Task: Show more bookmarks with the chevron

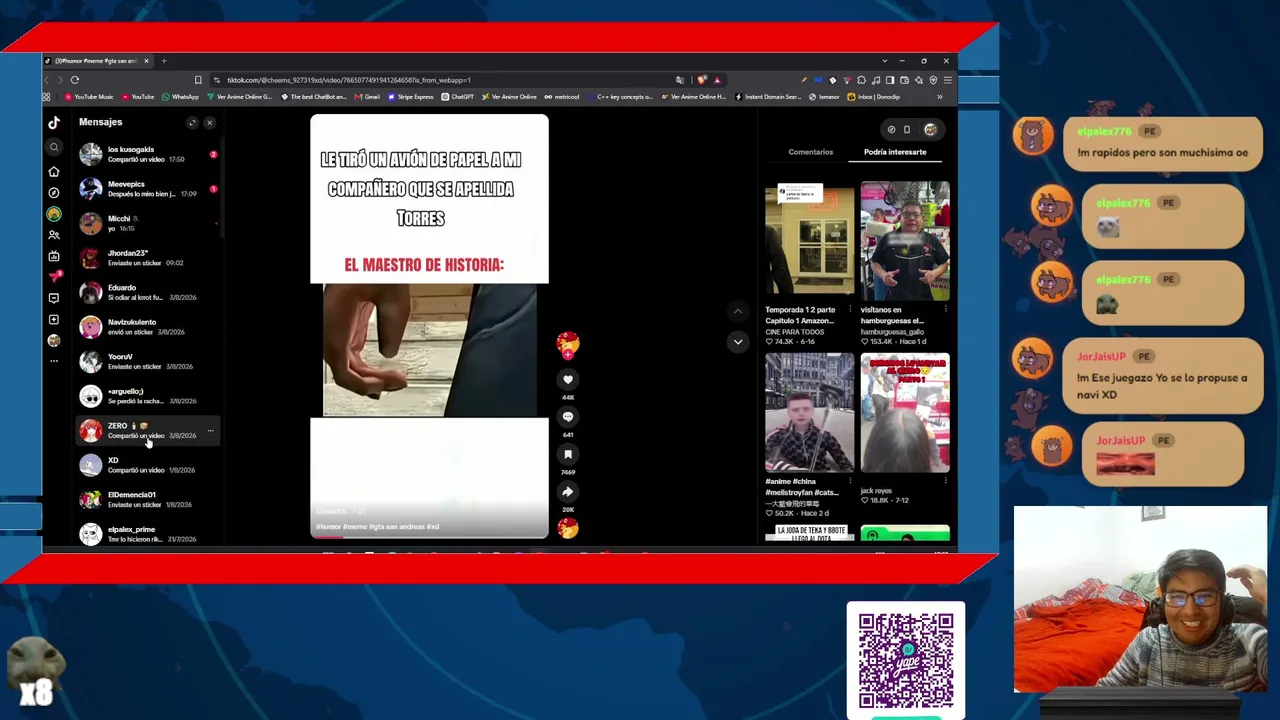Action: pyautogui.click(x=939, y=97)
